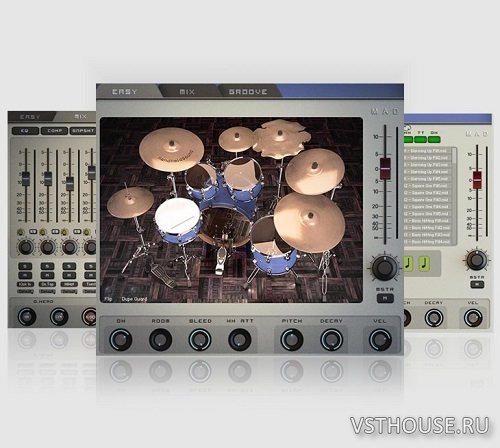The image size is (500, 448).
Task: Hit the wavy-edged china cymbal
Action: 281,138
